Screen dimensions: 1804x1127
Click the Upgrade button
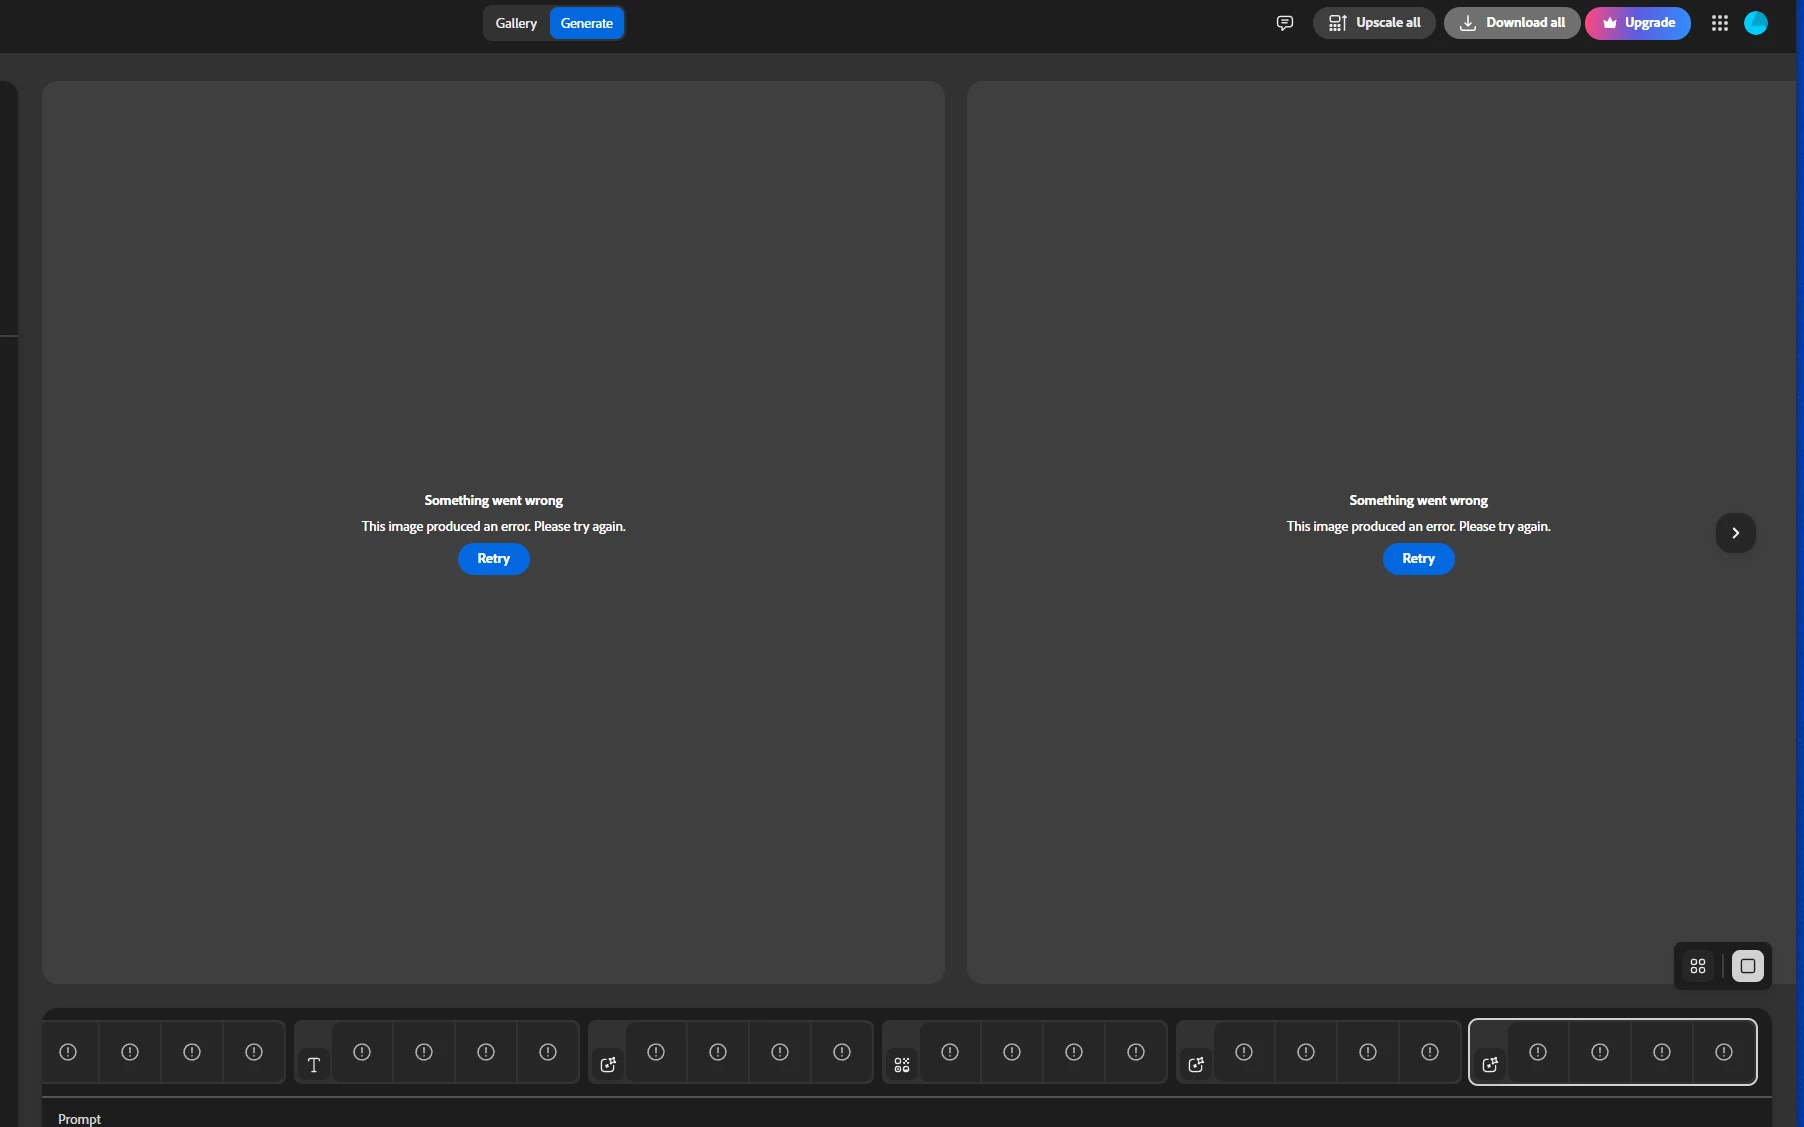coord(1638,23)
